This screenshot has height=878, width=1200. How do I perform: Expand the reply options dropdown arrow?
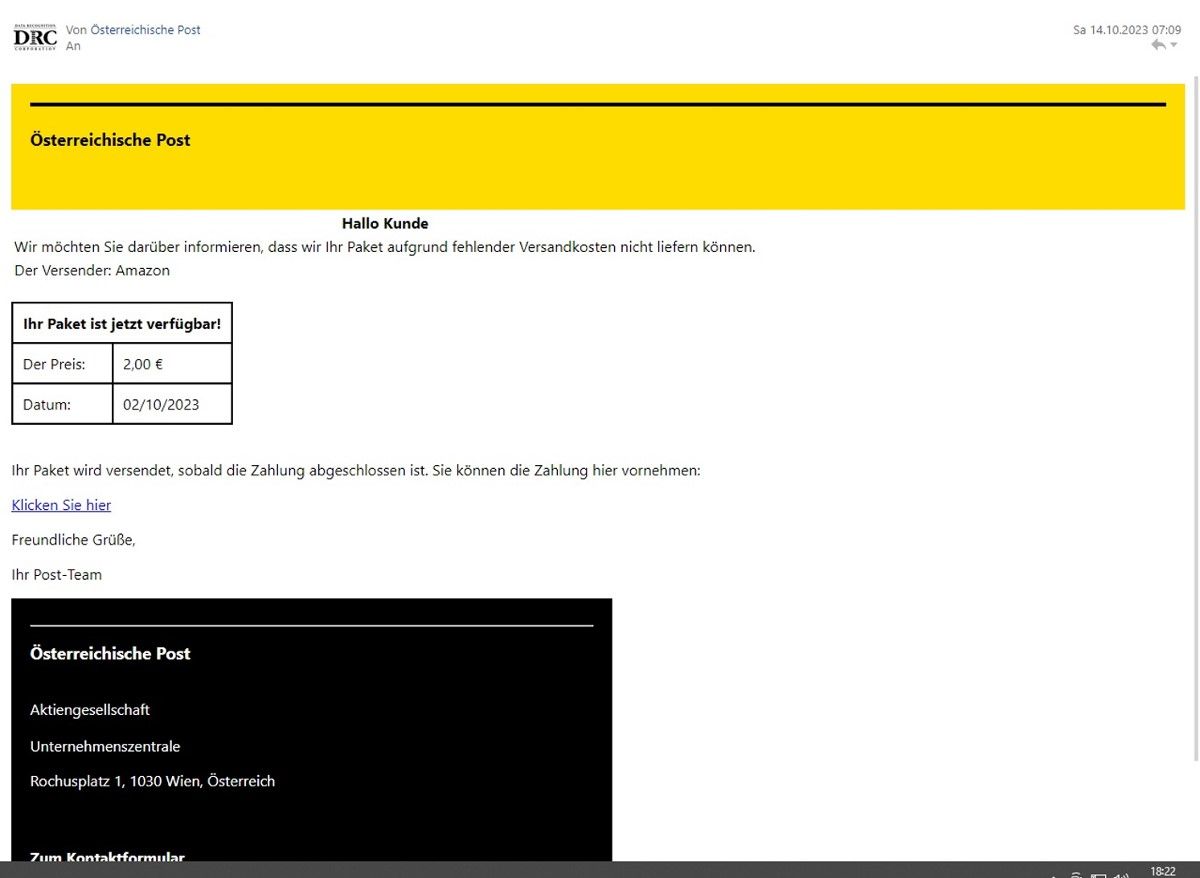point(1174,45)
